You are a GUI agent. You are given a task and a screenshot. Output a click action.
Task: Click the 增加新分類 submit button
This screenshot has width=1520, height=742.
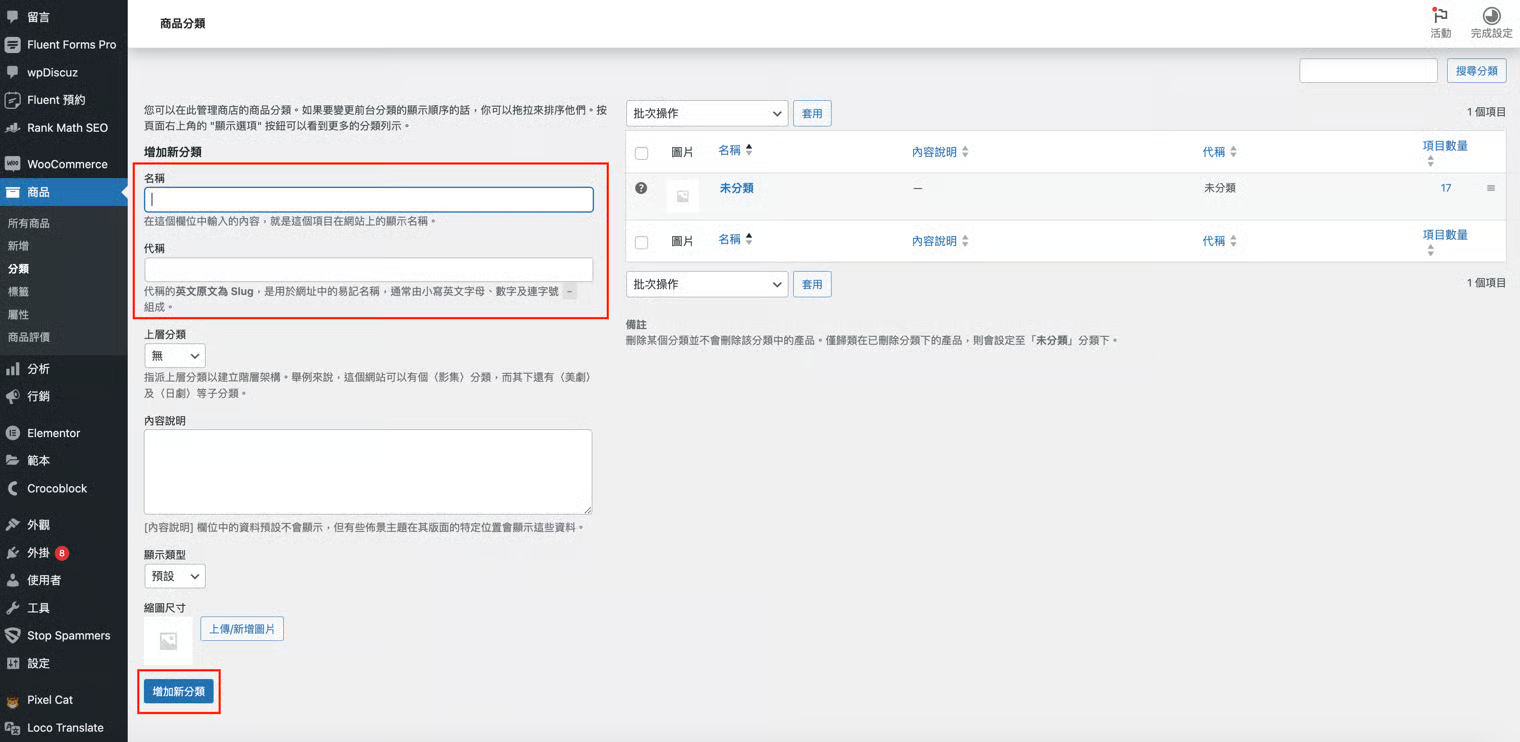pyautogui.click(x=179, y=692)
